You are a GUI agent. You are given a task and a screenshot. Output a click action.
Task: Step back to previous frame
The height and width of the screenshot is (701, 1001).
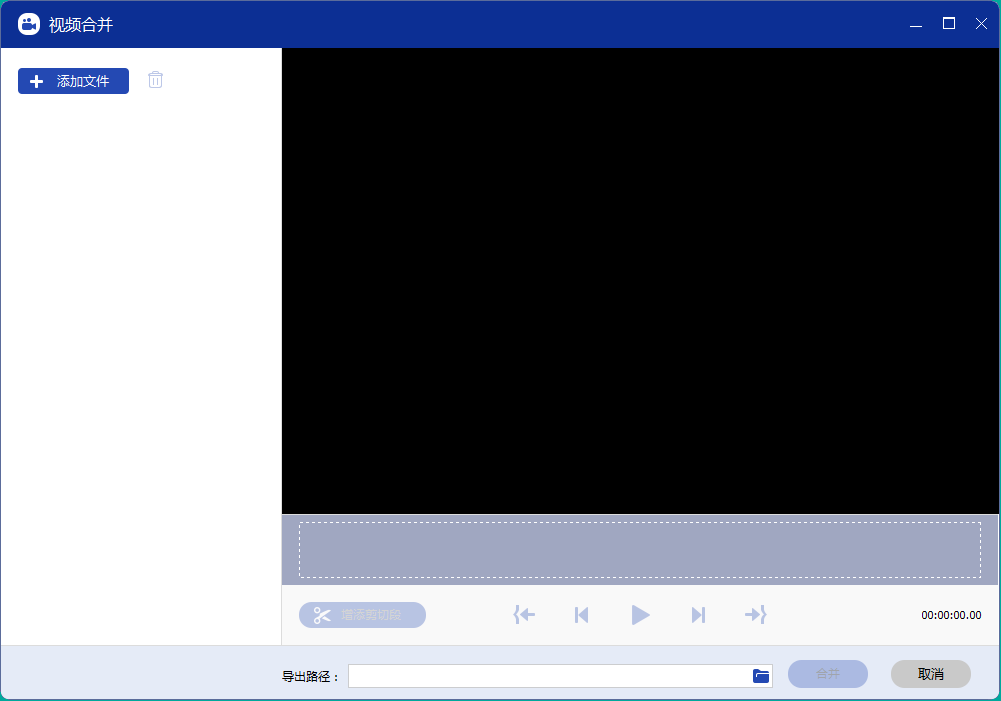(581, 615)
